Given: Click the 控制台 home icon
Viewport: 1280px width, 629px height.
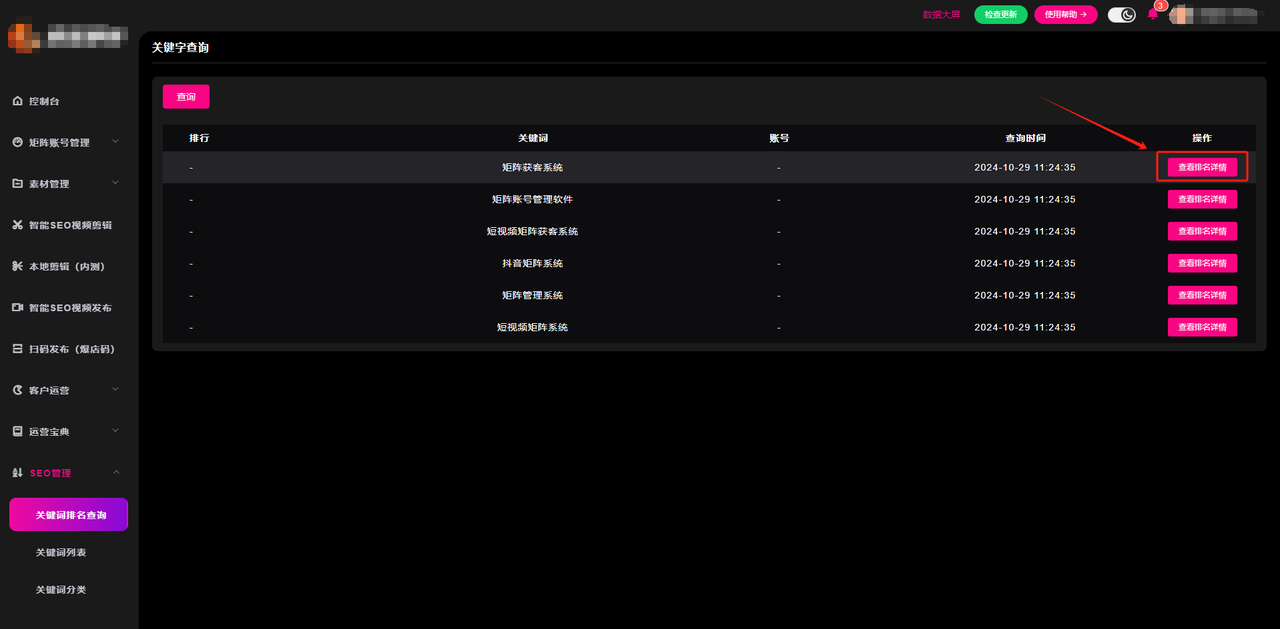Looking at the screenshot, I should point(17,101).
